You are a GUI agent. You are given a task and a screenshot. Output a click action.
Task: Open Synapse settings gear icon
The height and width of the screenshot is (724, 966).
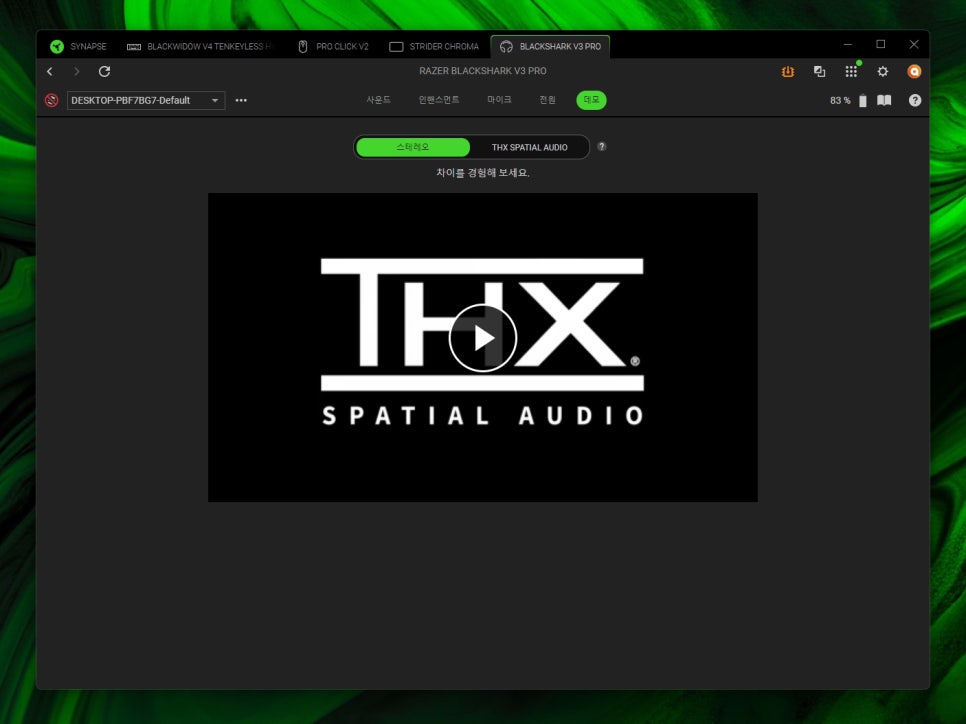pyautogui.click(x=883, y=72)
